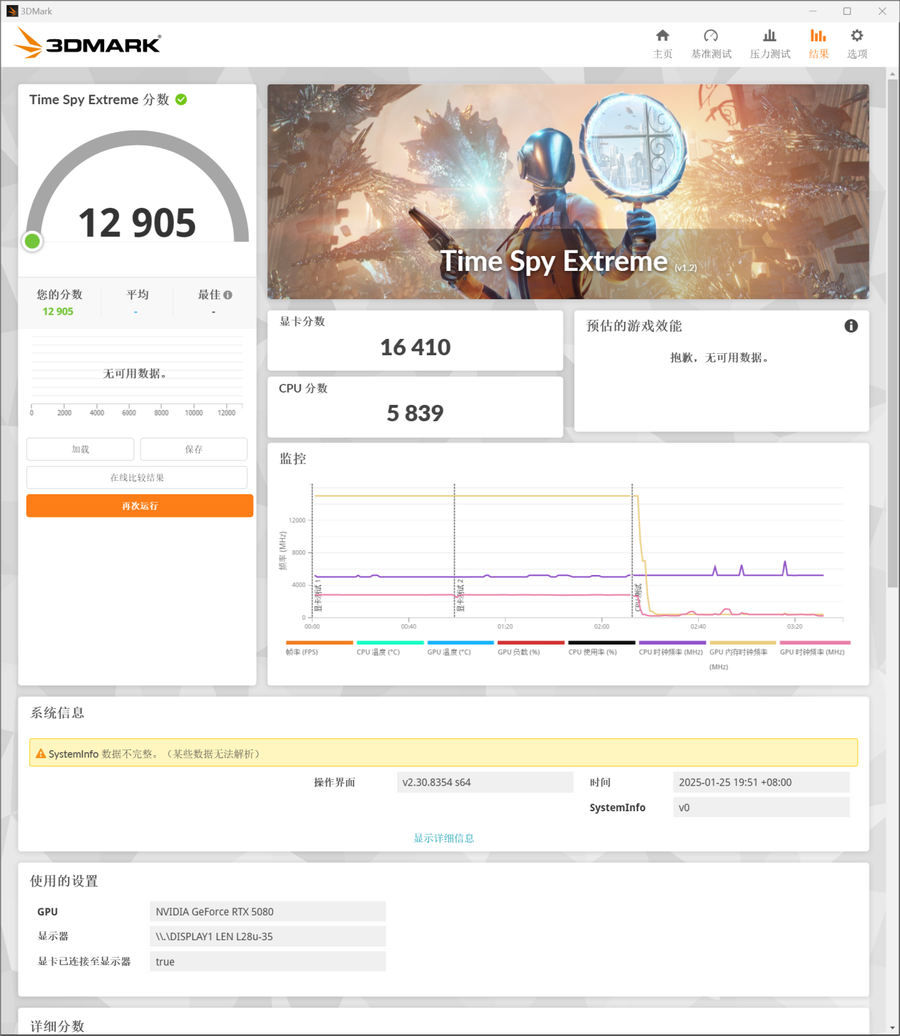900x1036 pixels.
Task: Click the 操作界面 version field v2.30.8354 s64
Action: coord(485,782)
